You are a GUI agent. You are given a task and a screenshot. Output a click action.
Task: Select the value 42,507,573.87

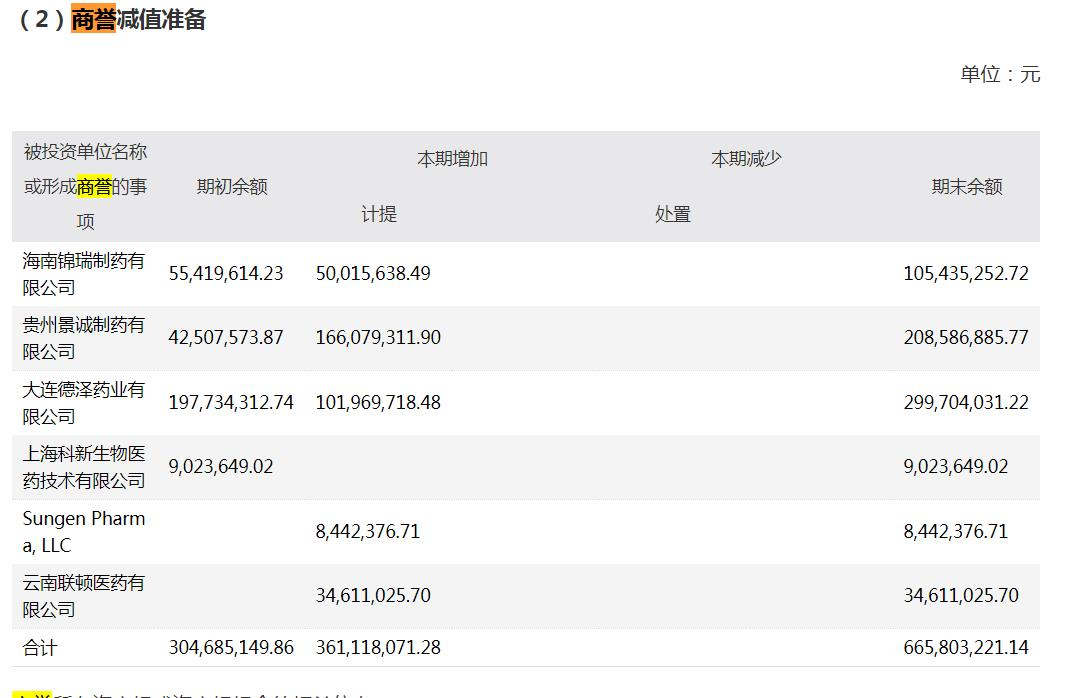[226, 338]
